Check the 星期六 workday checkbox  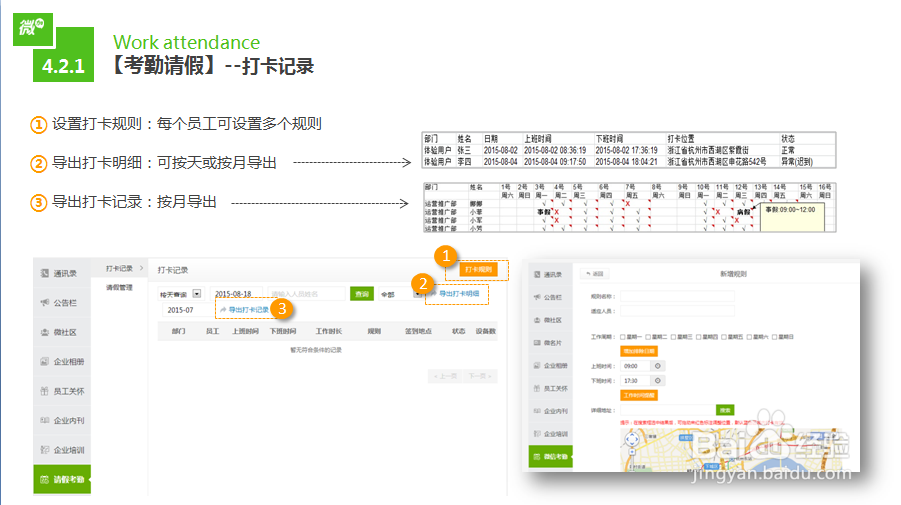pos(749,337)
